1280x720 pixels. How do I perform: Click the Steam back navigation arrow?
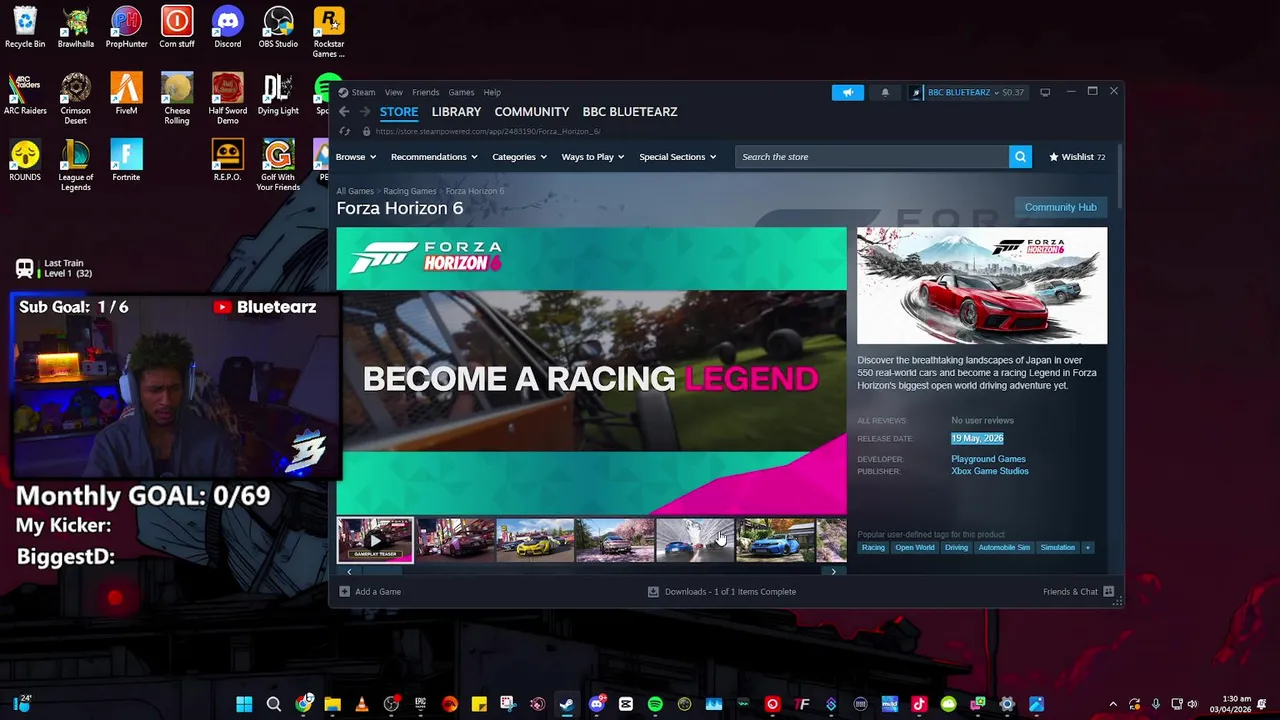pos(344,112)
